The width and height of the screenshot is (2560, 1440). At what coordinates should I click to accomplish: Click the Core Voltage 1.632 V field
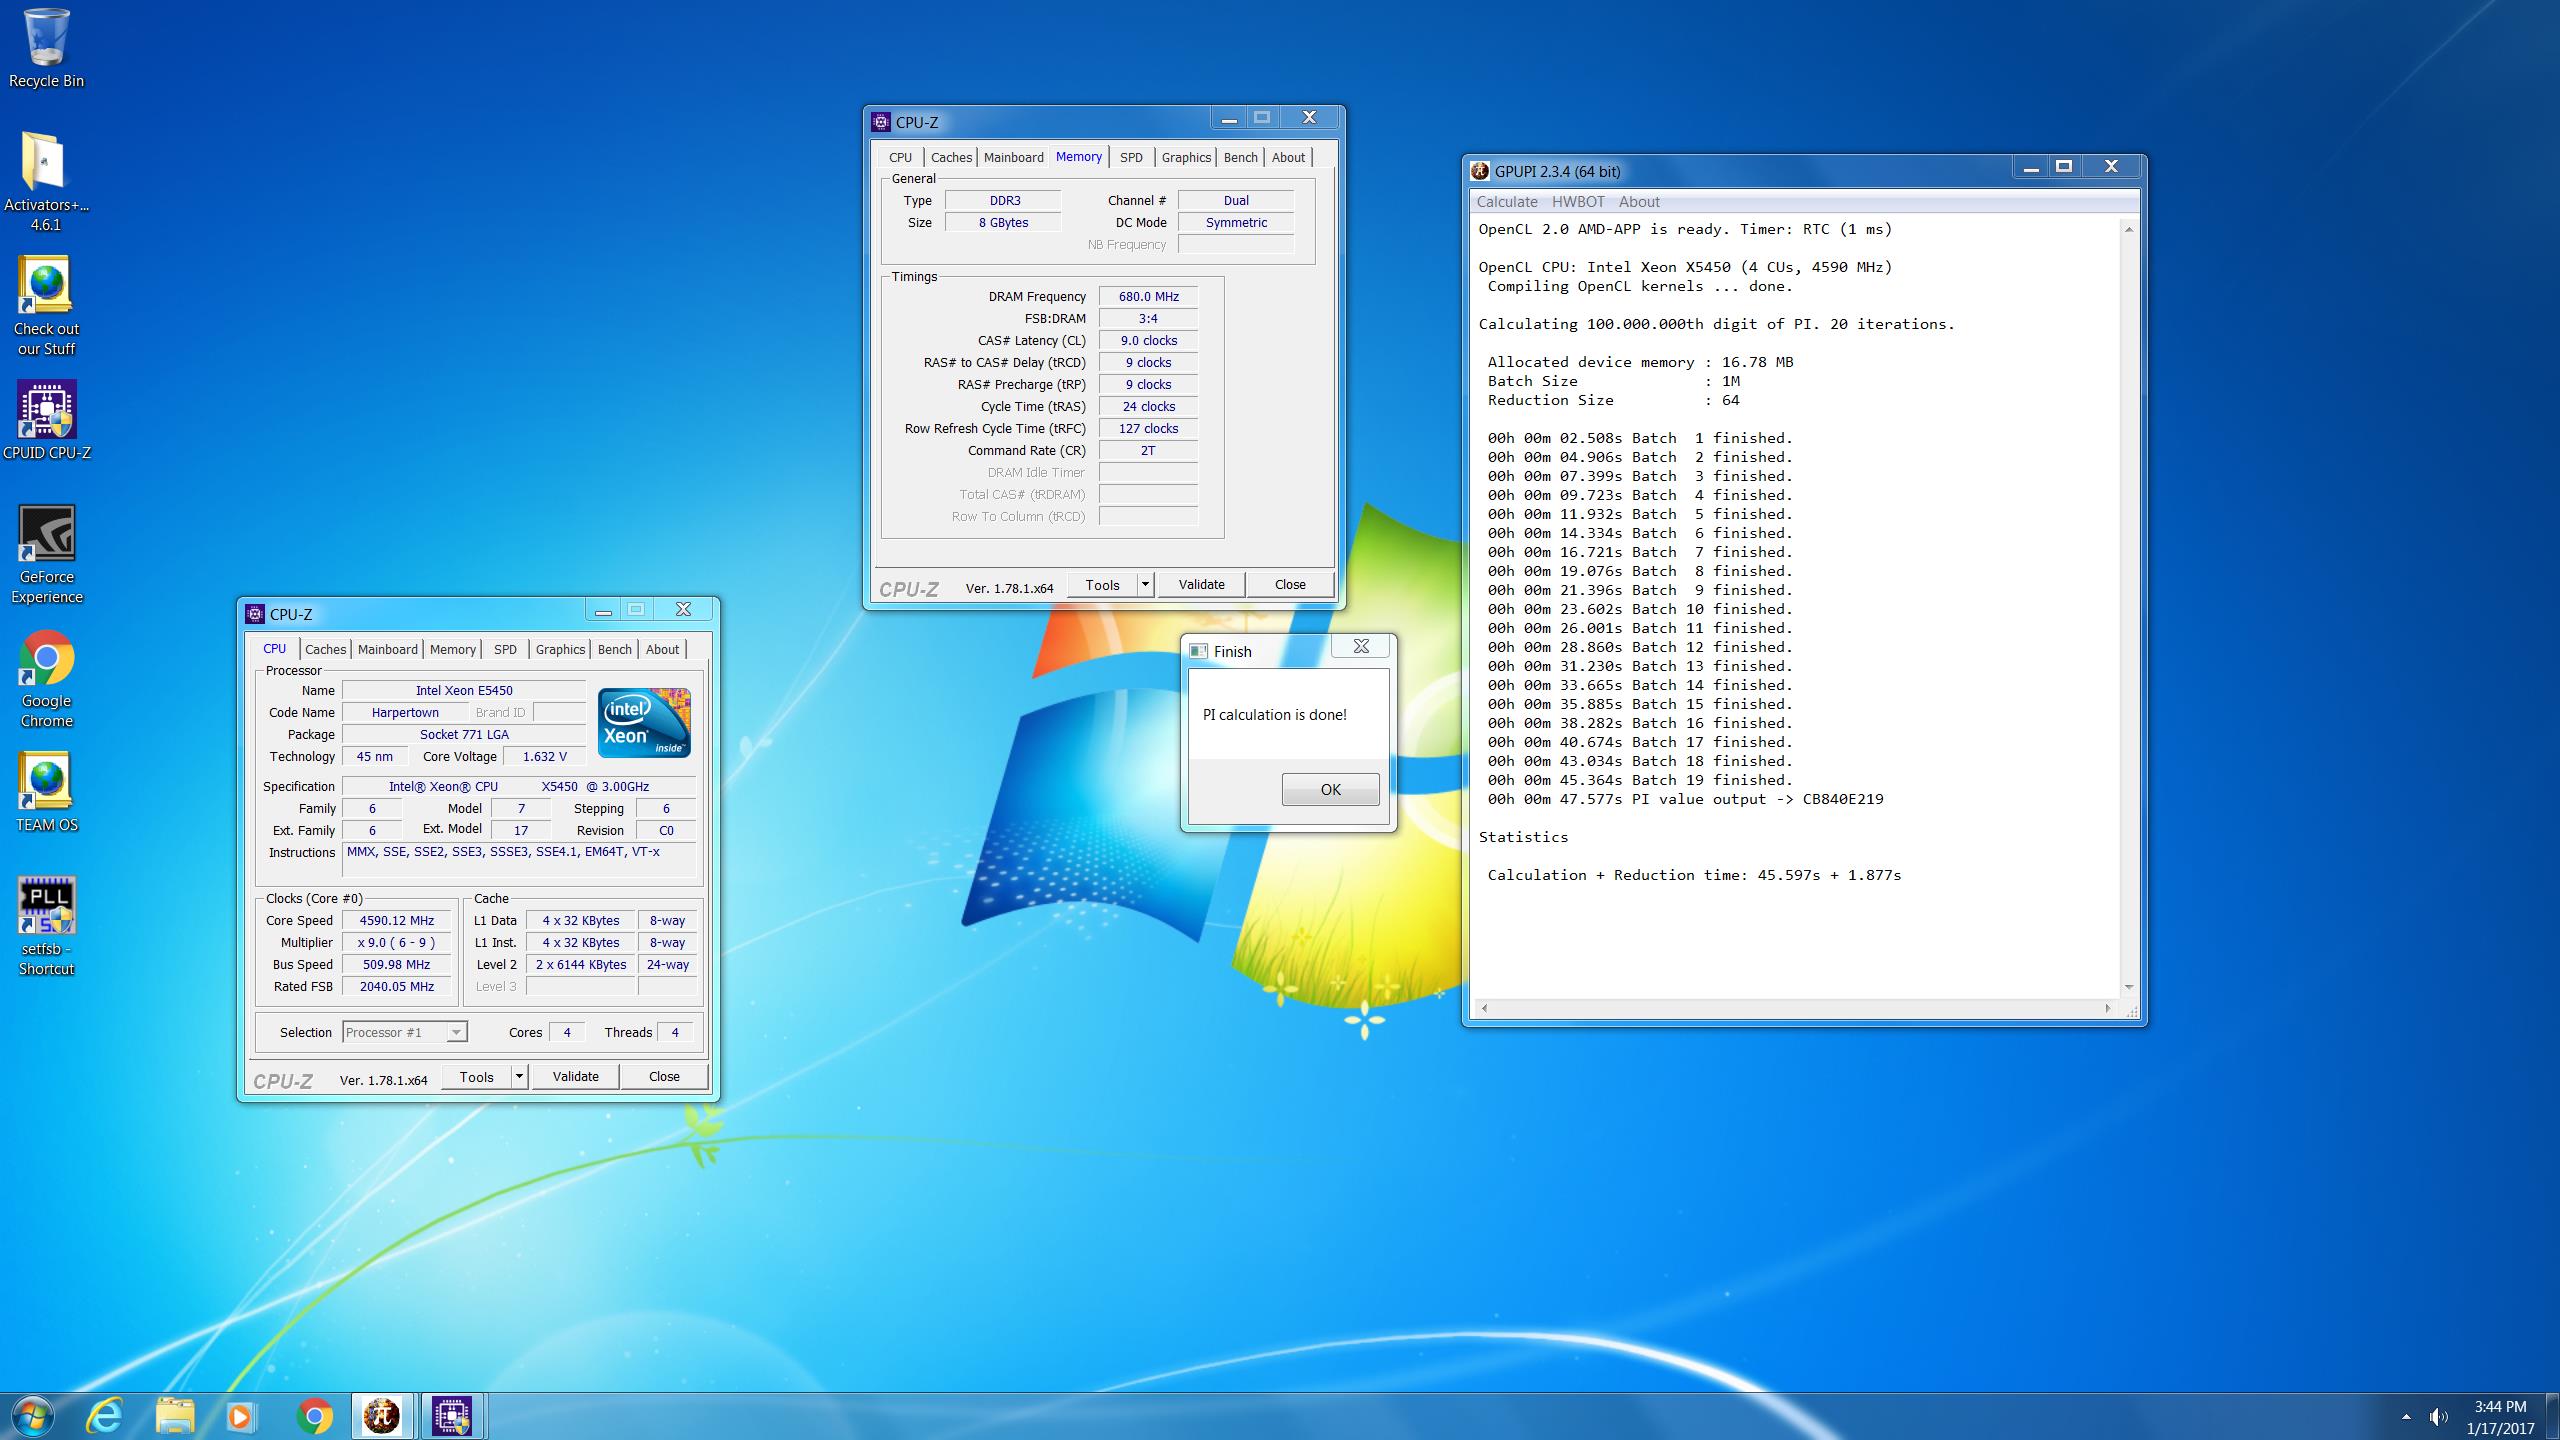click(544, 757)
